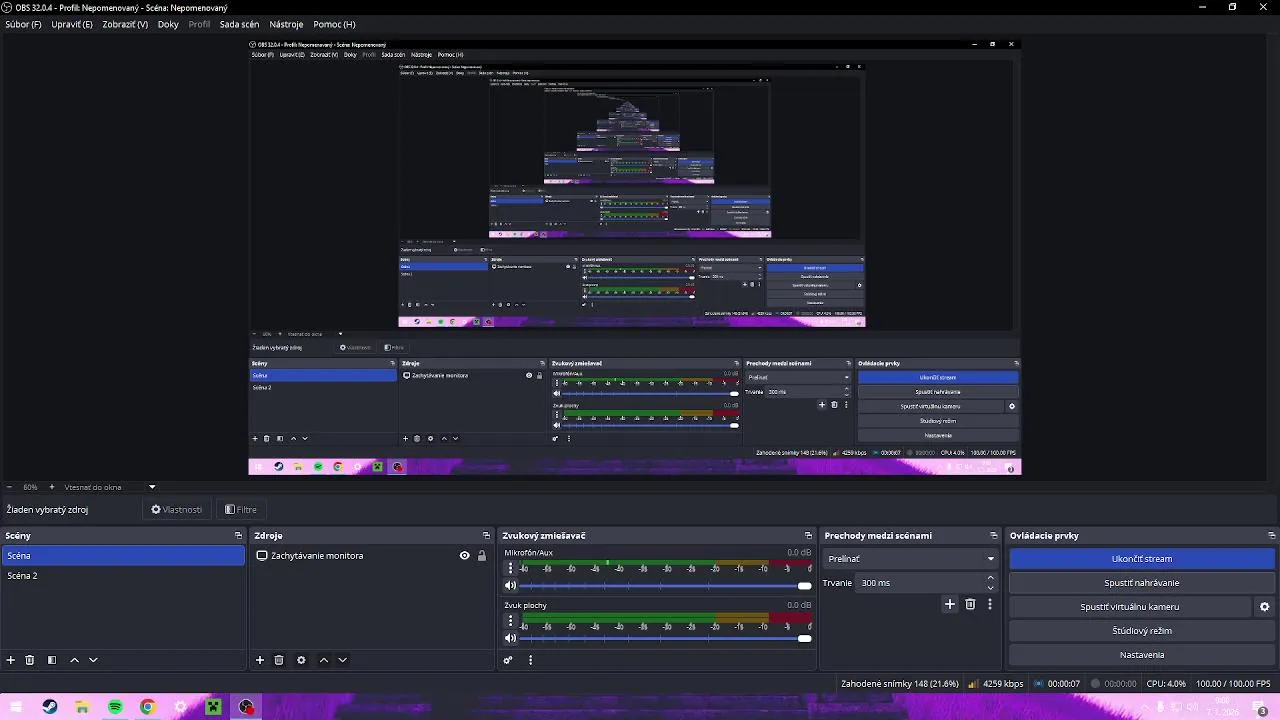
Task: Open the Upraviť (E) menu
Action: pyautogui.click(x=72, y=24)
